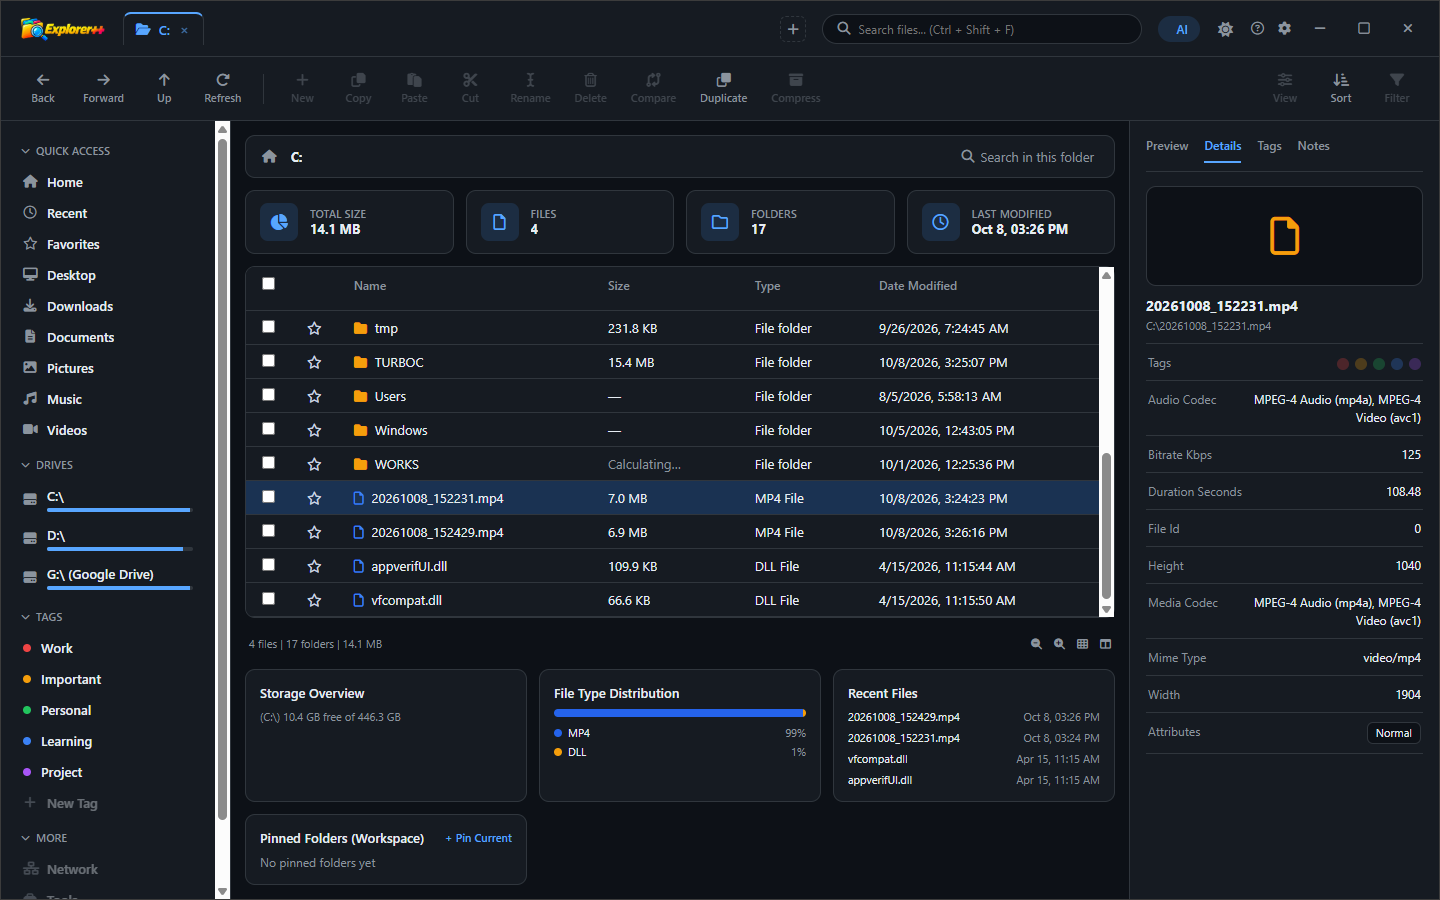The image size is (1440, 900).
Task: Refresh the current folder listing
Action: [x=223, y=88]
